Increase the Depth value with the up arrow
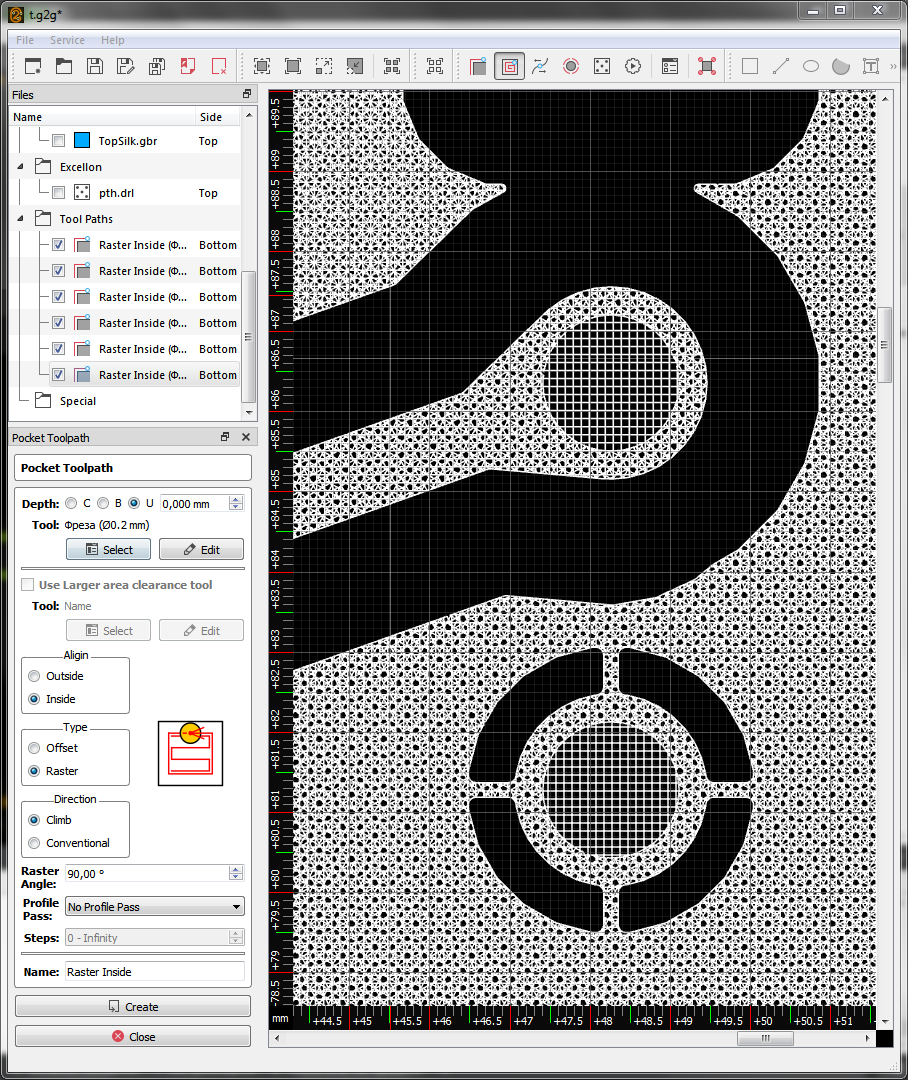The height and width of the screenshot is (1080, 908). point(236,499)
